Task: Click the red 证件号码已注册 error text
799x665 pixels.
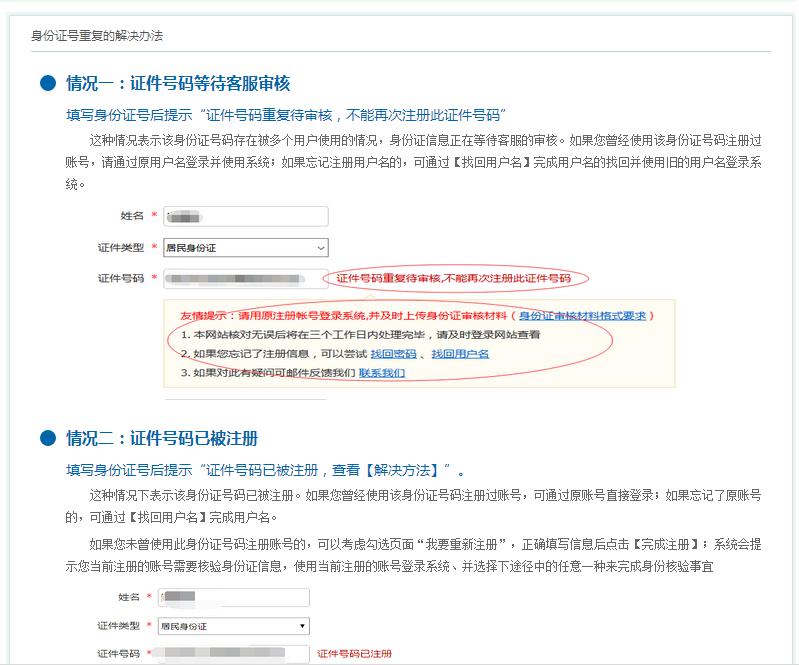Action: [x=354, y=654]
